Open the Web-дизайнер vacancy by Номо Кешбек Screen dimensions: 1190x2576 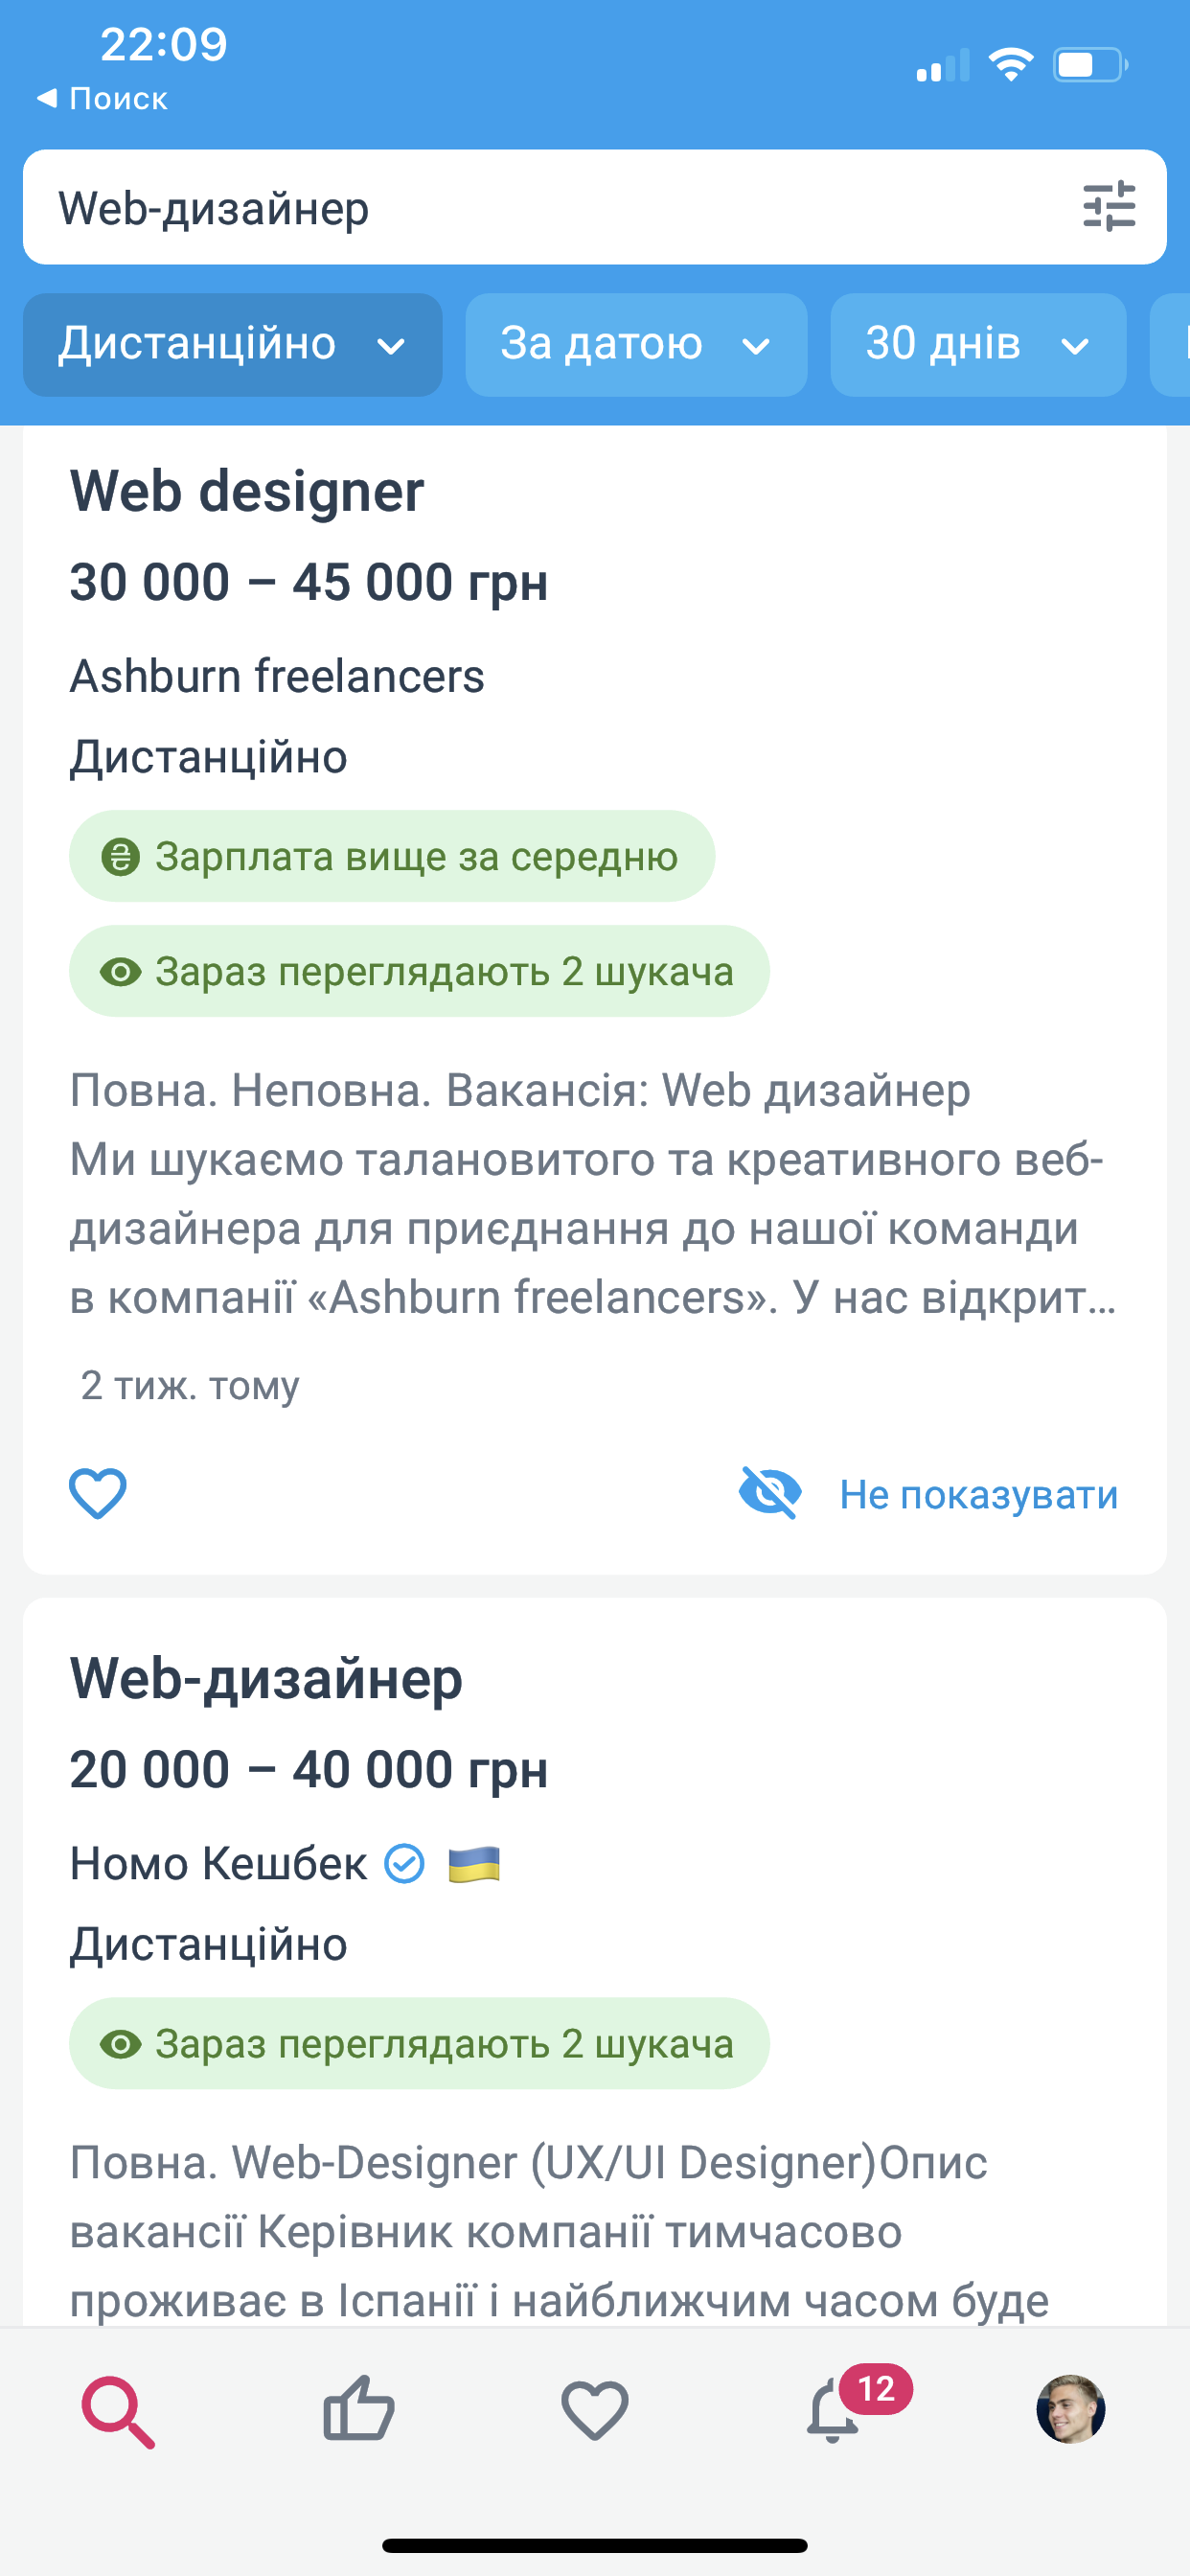click(x=266, y=1678)
